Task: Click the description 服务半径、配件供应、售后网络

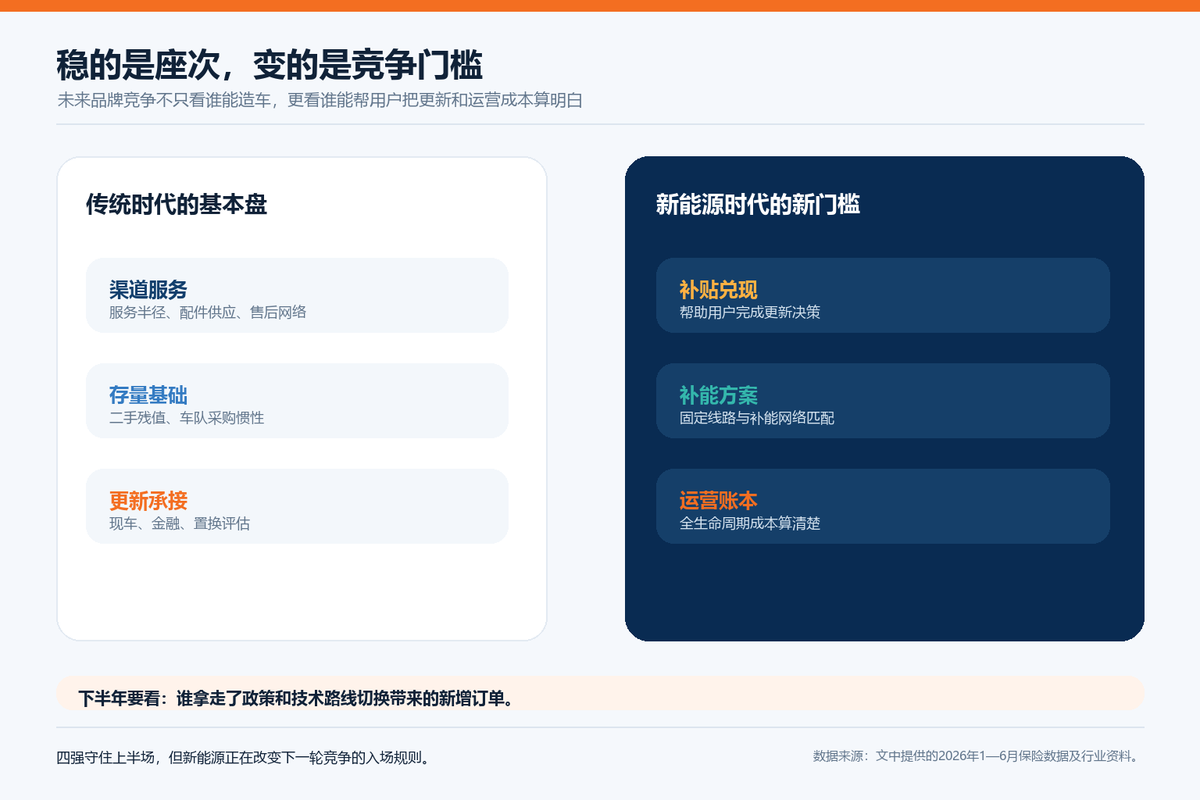Action: (x=208, y=312)
